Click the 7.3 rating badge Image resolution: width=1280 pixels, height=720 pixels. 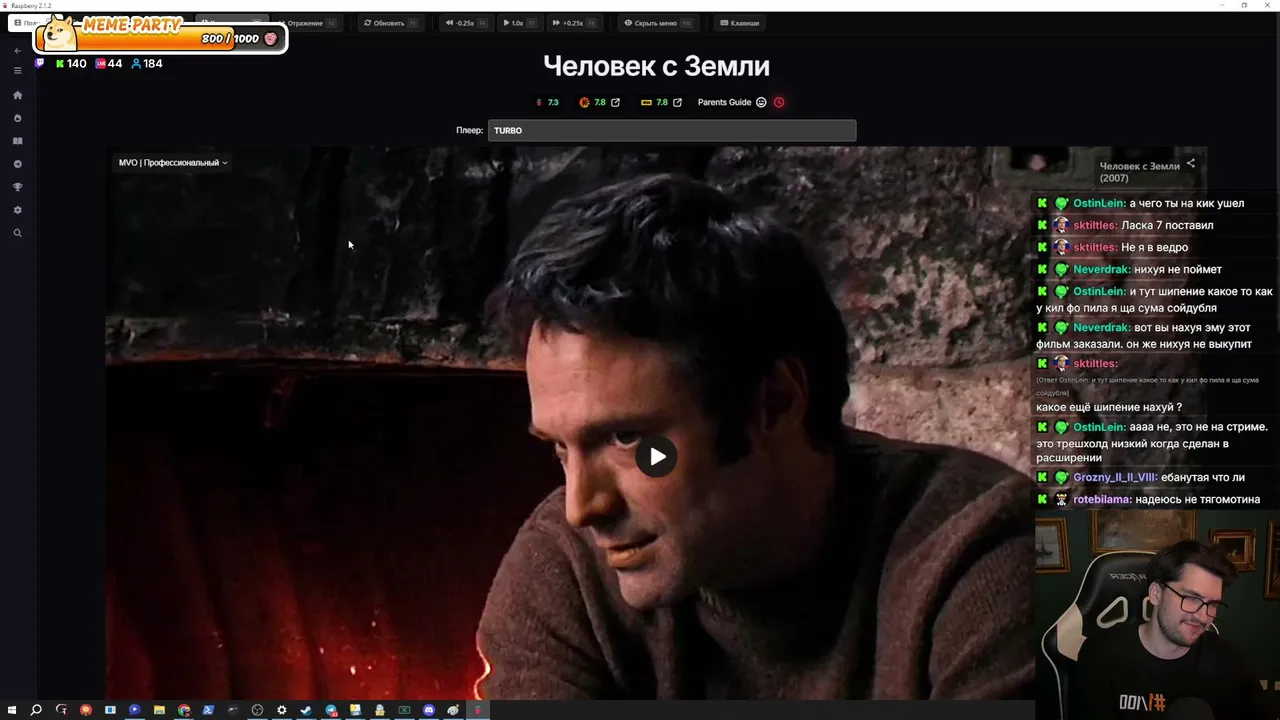click(x=547, y=102)
